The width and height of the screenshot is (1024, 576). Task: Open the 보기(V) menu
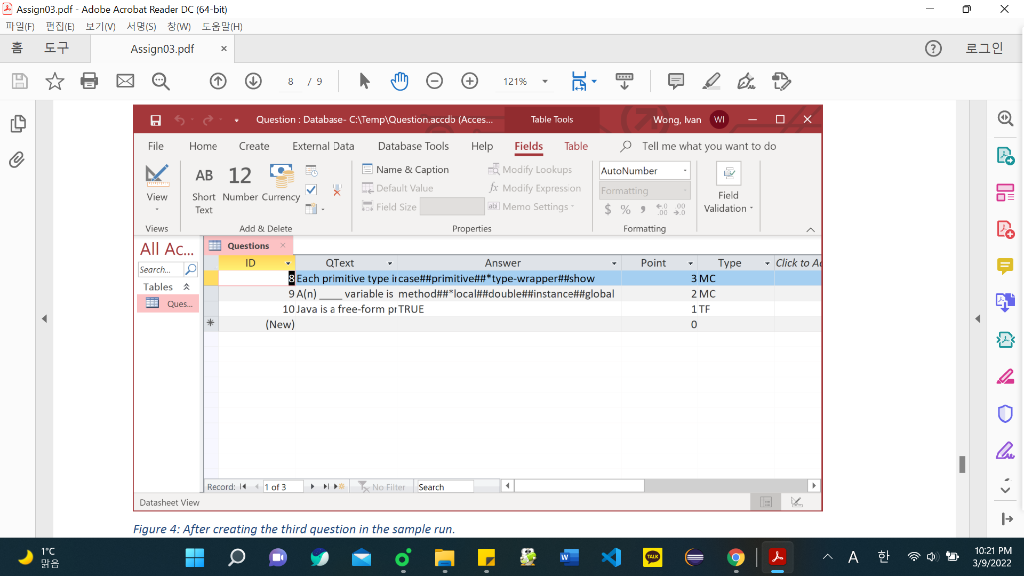coord(100,26)
